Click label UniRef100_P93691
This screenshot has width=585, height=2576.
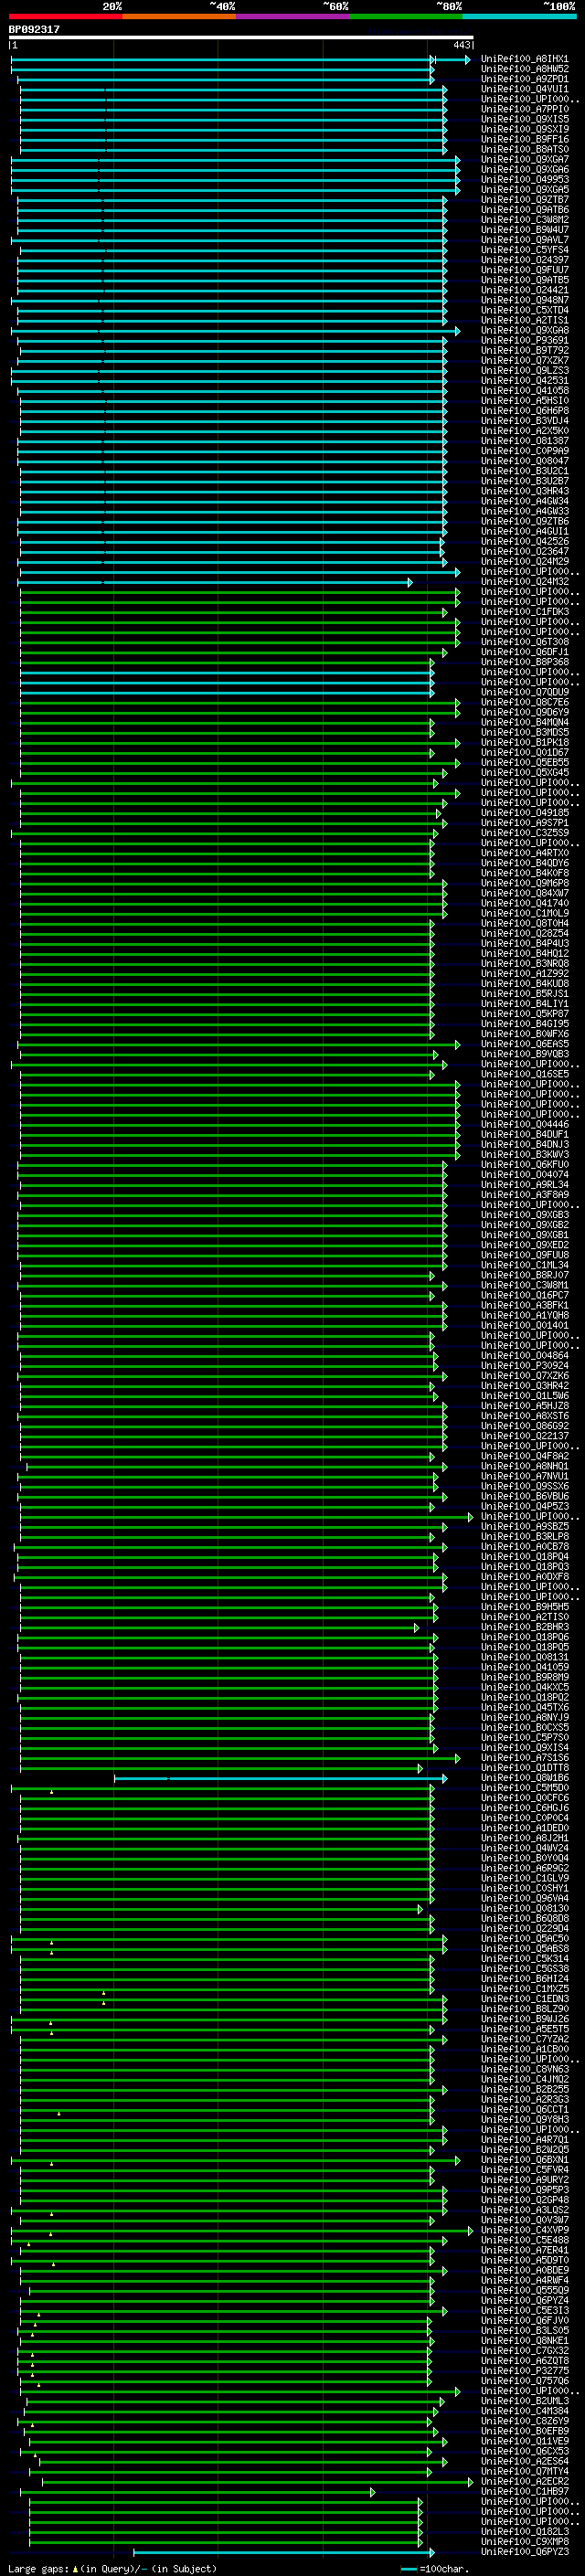(524, 341)
